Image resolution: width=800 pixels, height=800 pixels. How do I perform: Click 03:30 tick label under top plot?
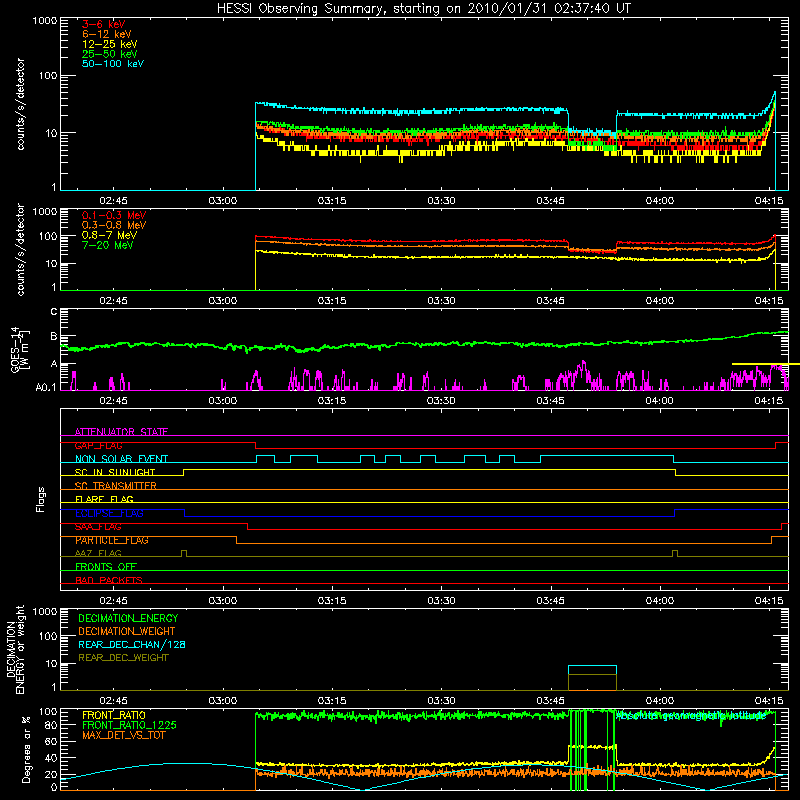pyautogui.click(x=441, y=201)
